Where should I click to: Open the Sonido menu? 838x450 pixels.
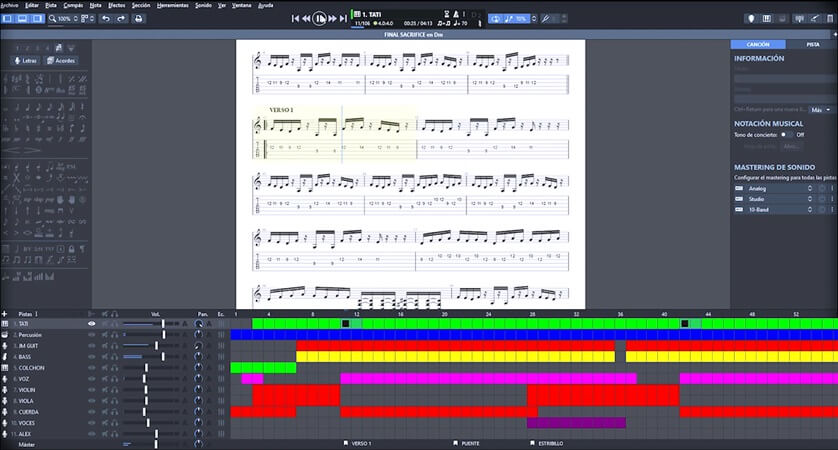[x=203, y=5]
